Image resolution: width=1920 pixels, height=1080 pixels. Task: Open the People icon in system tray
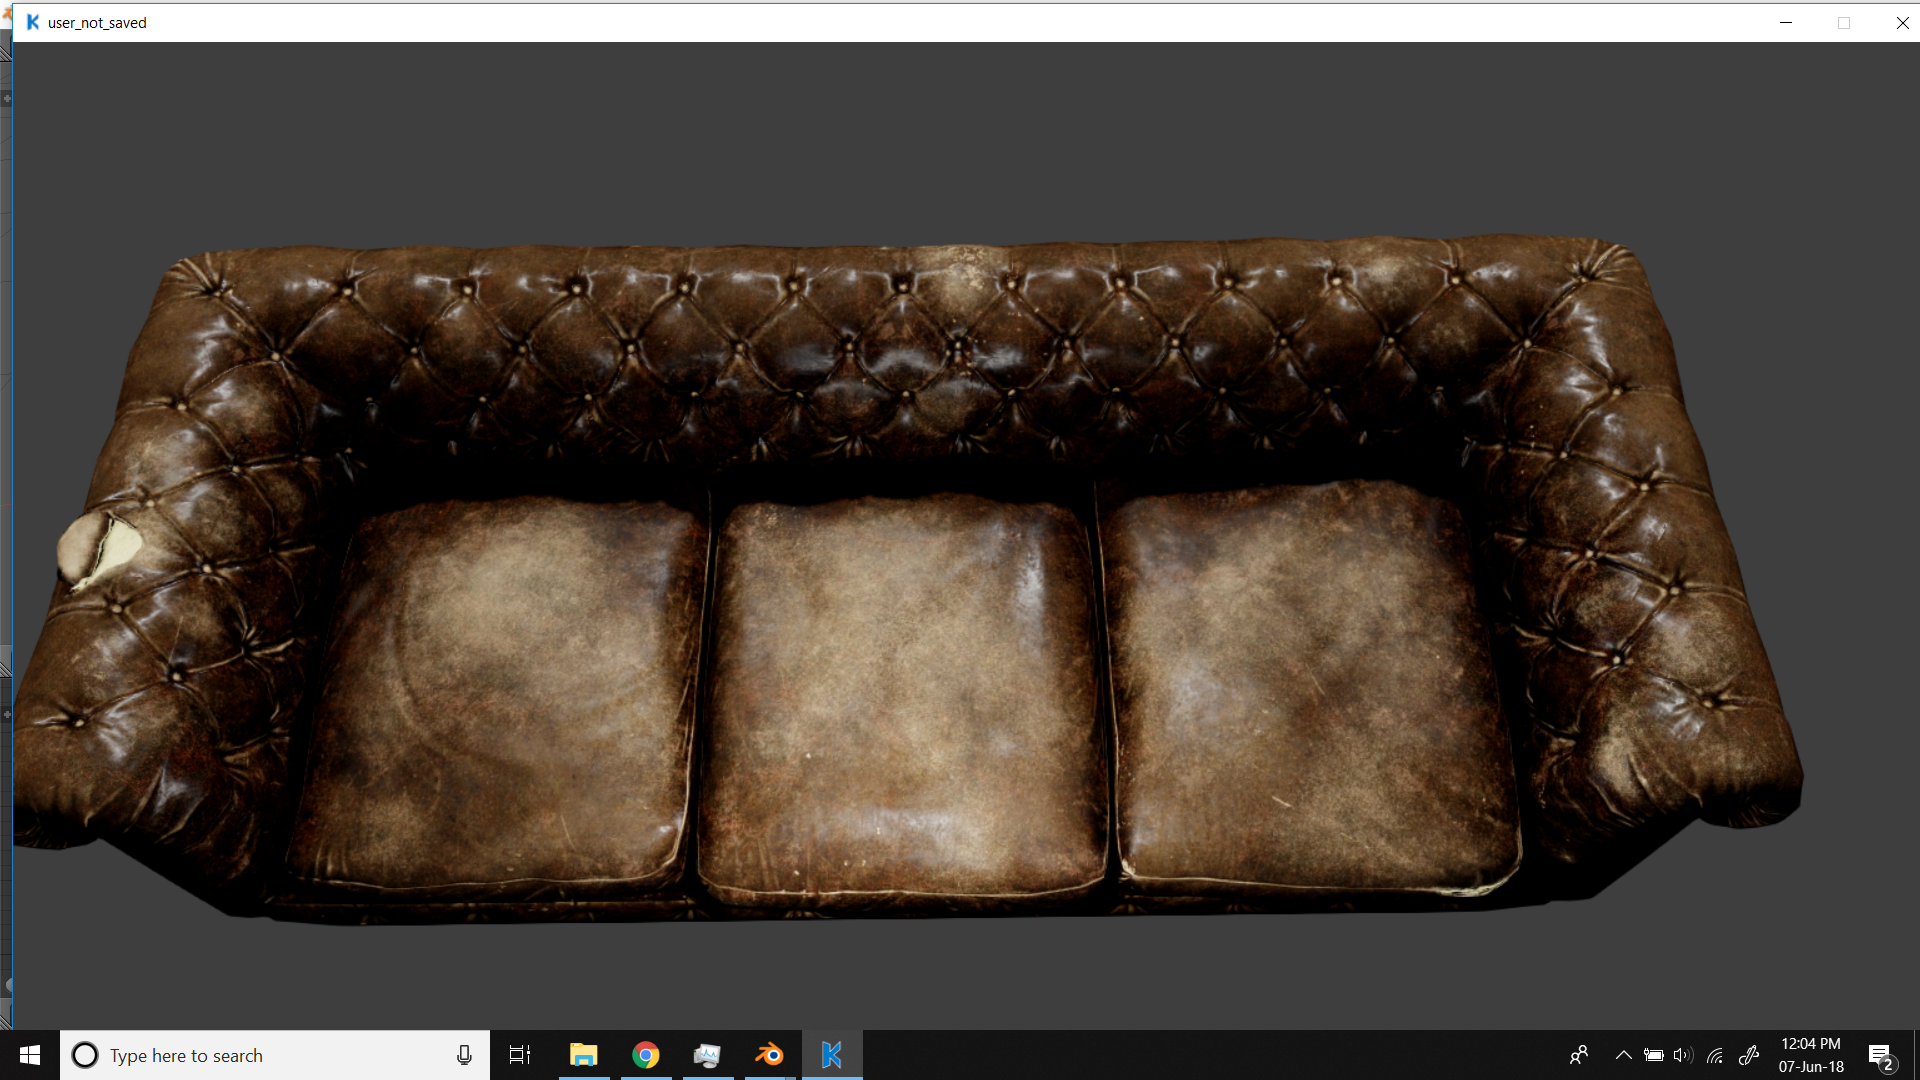(1579, 1055)
